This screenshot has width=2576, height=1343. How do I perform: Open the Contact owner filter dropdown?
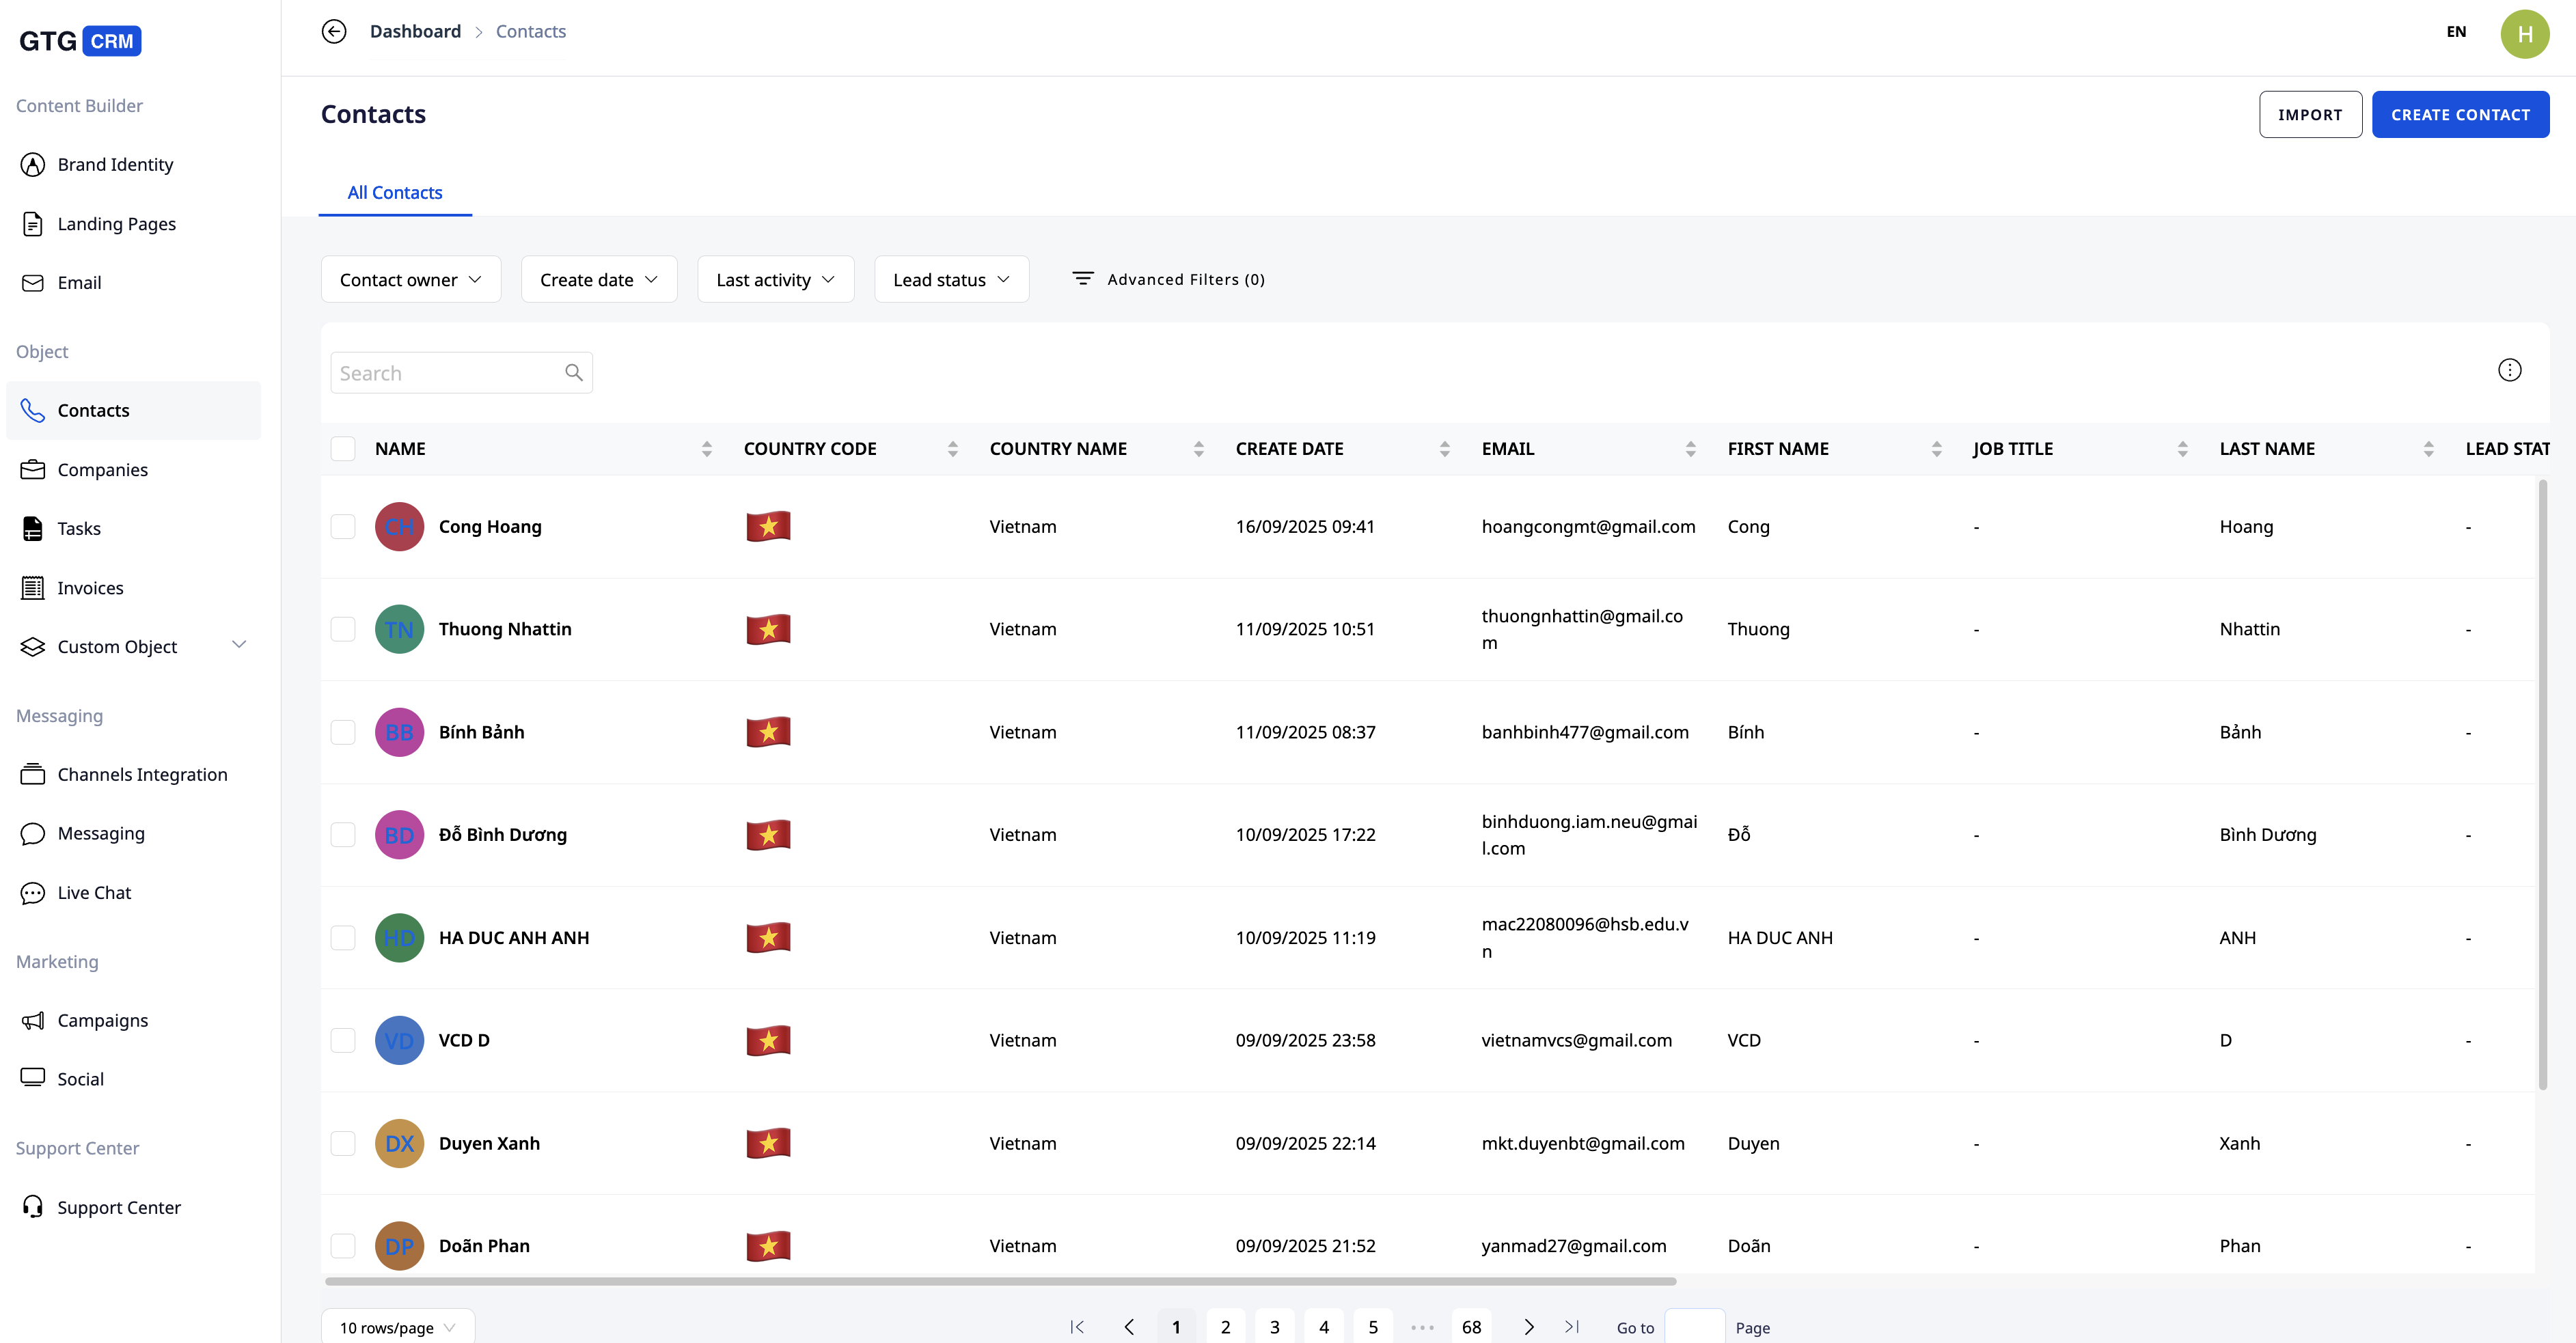[x=410, y=280]
